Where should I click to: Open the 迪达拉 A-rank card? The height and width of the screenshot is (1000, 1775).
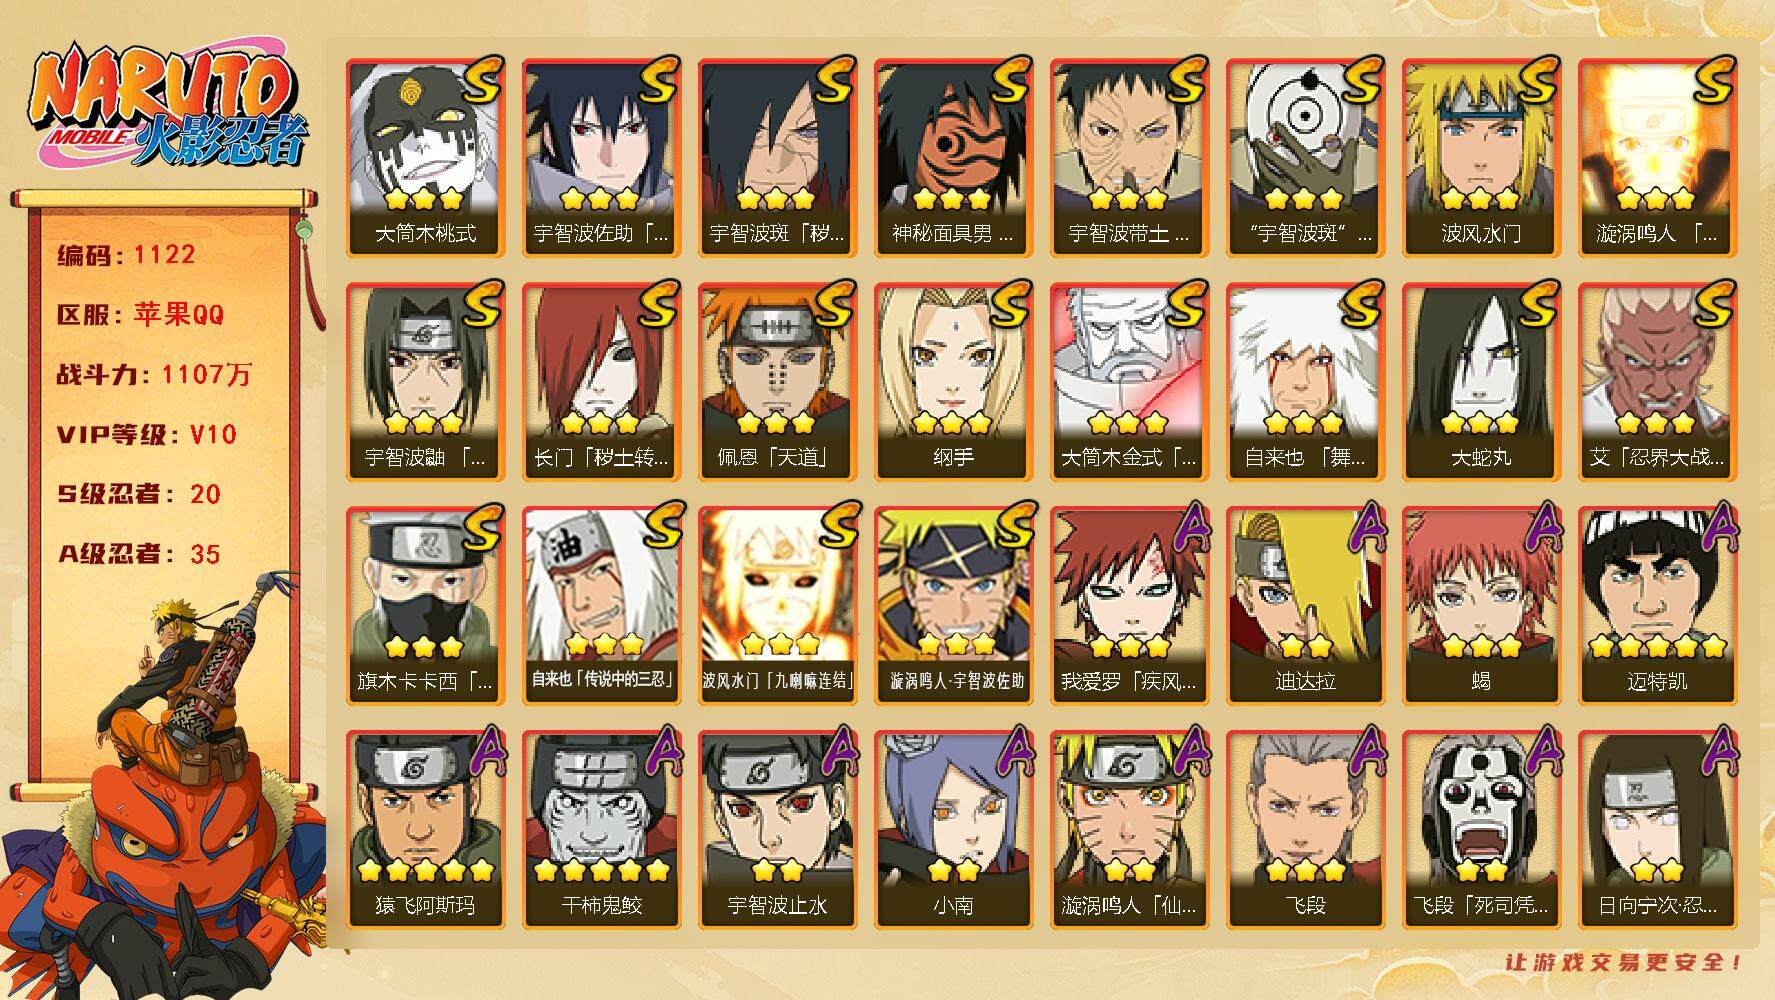1306,605
